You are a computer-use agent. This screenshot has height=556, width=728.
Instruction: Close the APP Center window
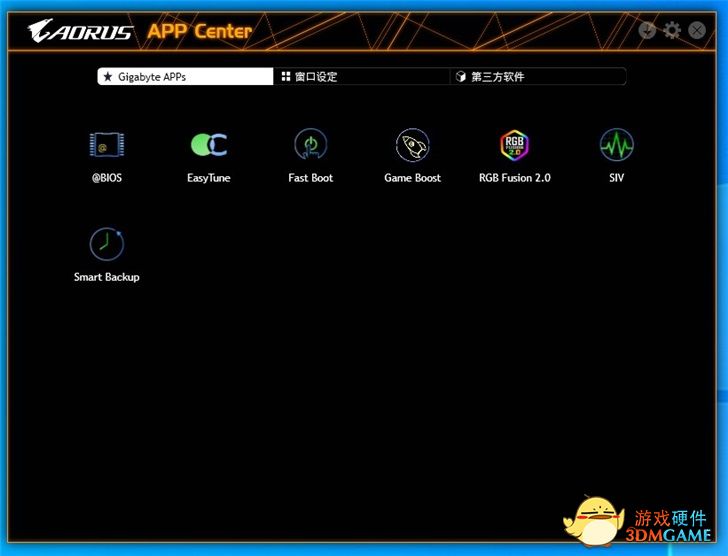697,31
